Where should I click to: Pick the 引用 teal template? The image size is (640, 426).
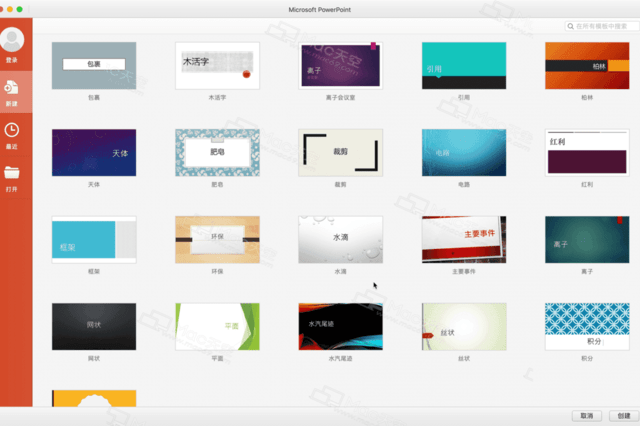(x=464, y=65)
